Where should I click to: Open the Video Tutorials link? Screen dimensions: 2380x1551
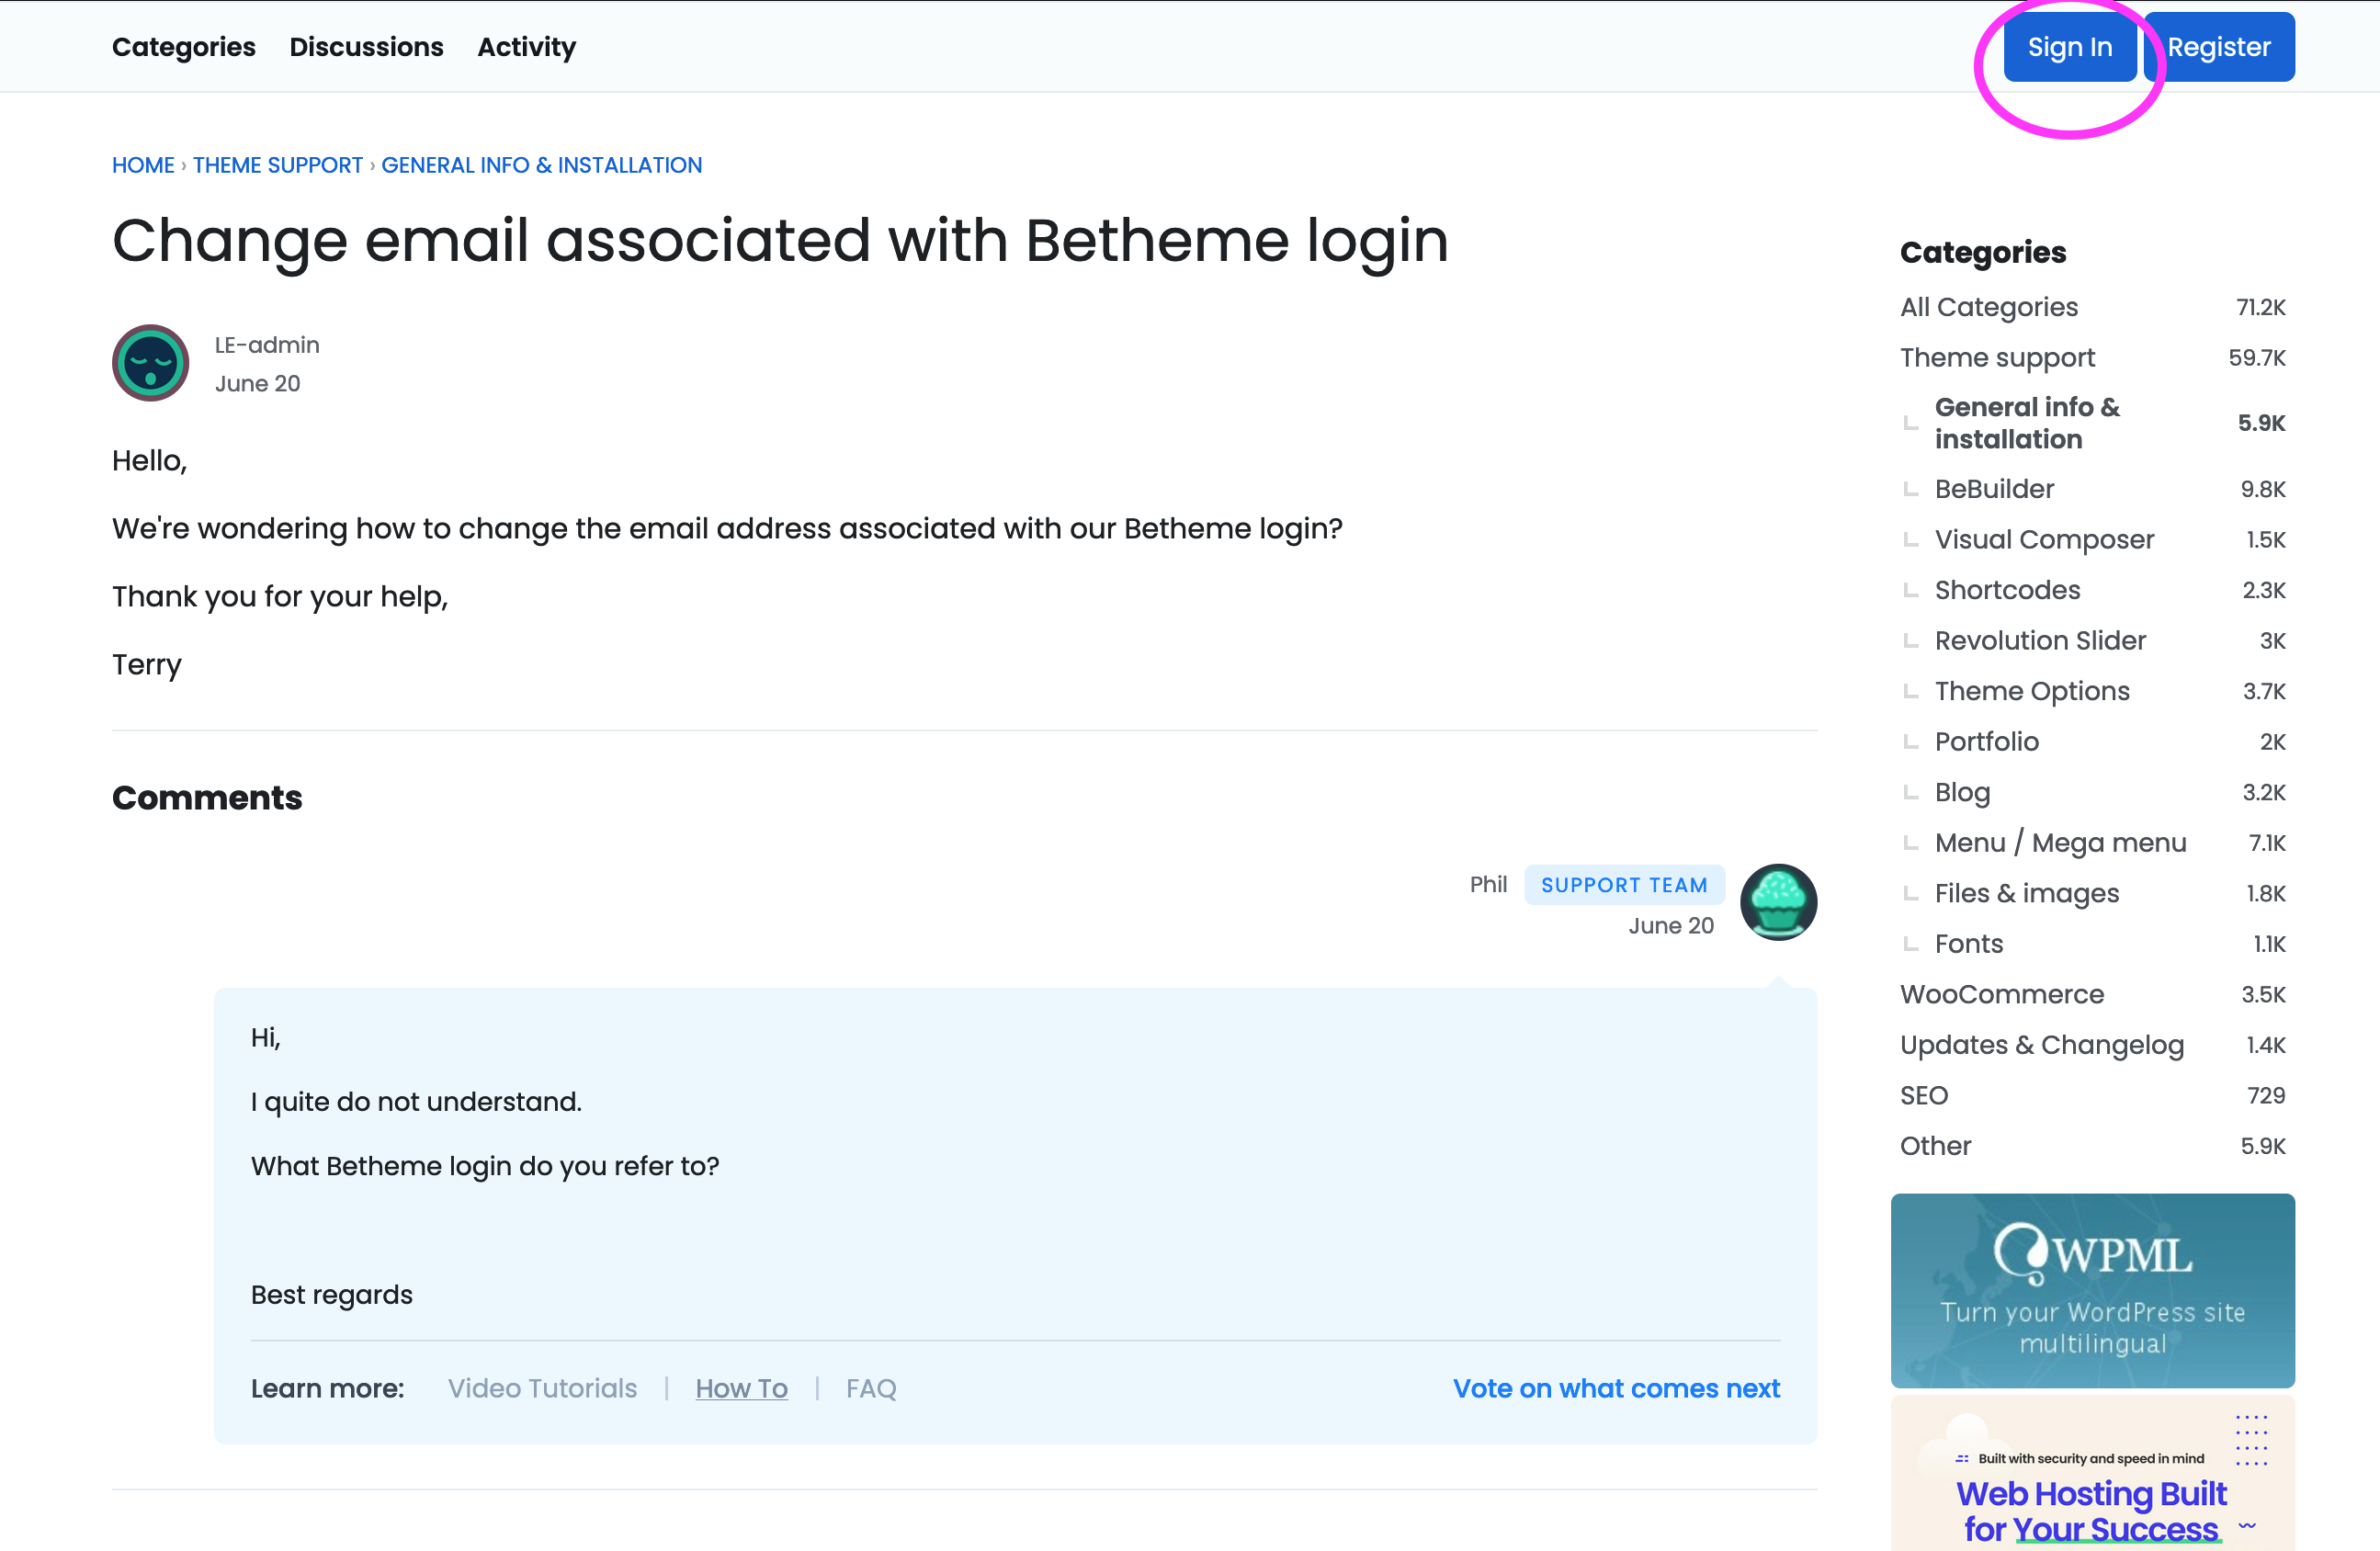[x=542, y=1388]
